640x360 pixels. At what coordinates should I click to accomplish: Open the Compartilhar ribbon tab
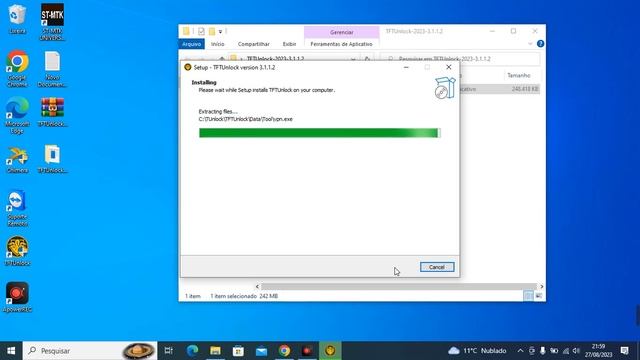[x=253, y=44]
